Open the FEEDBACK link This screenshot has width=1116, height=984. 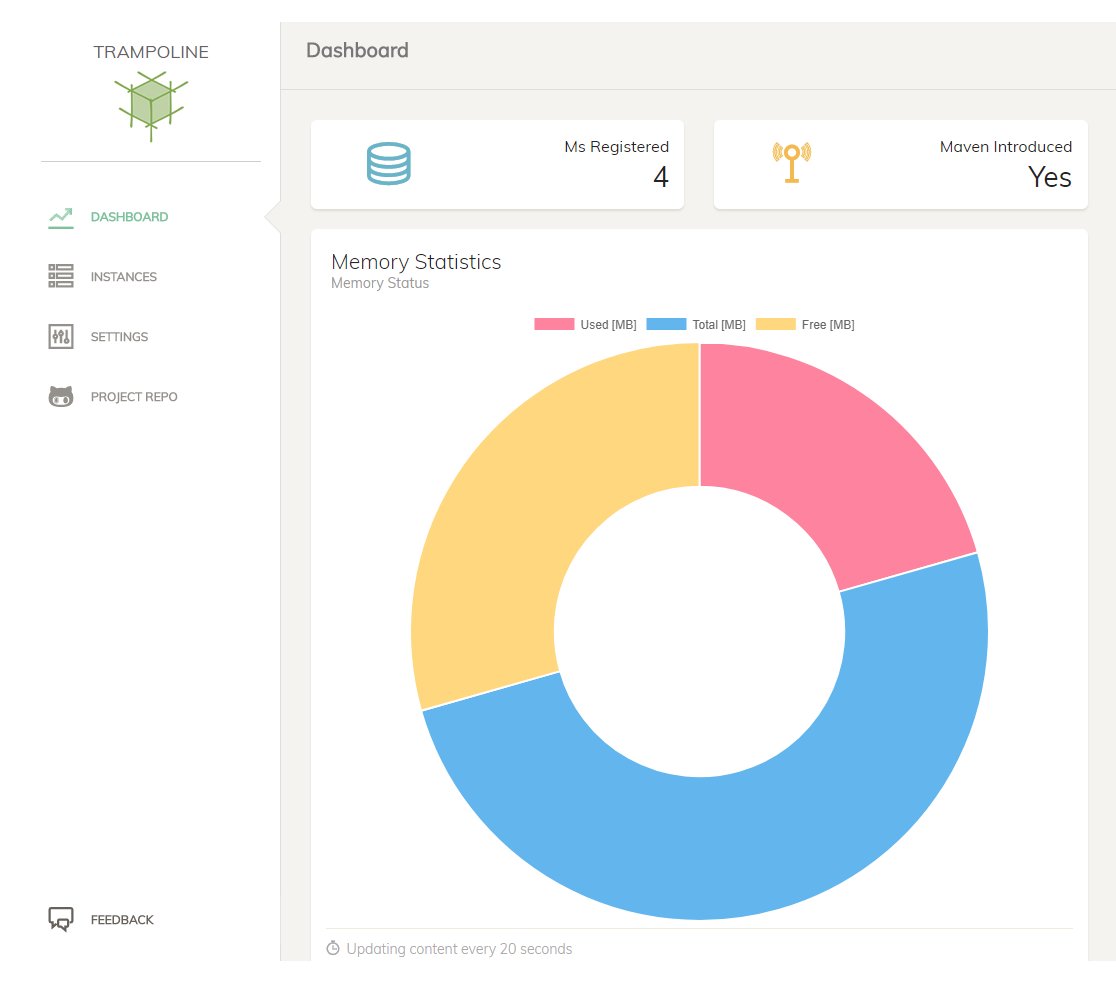[x=122, y=920]
